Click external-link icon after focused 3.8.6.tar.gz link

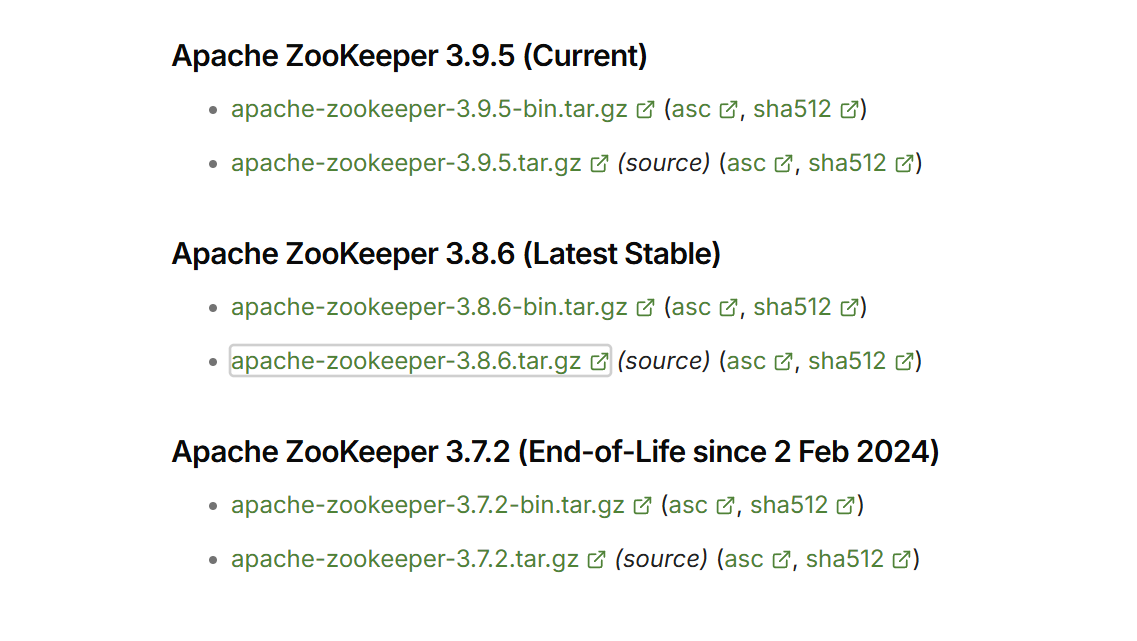(x=599, y=362)
